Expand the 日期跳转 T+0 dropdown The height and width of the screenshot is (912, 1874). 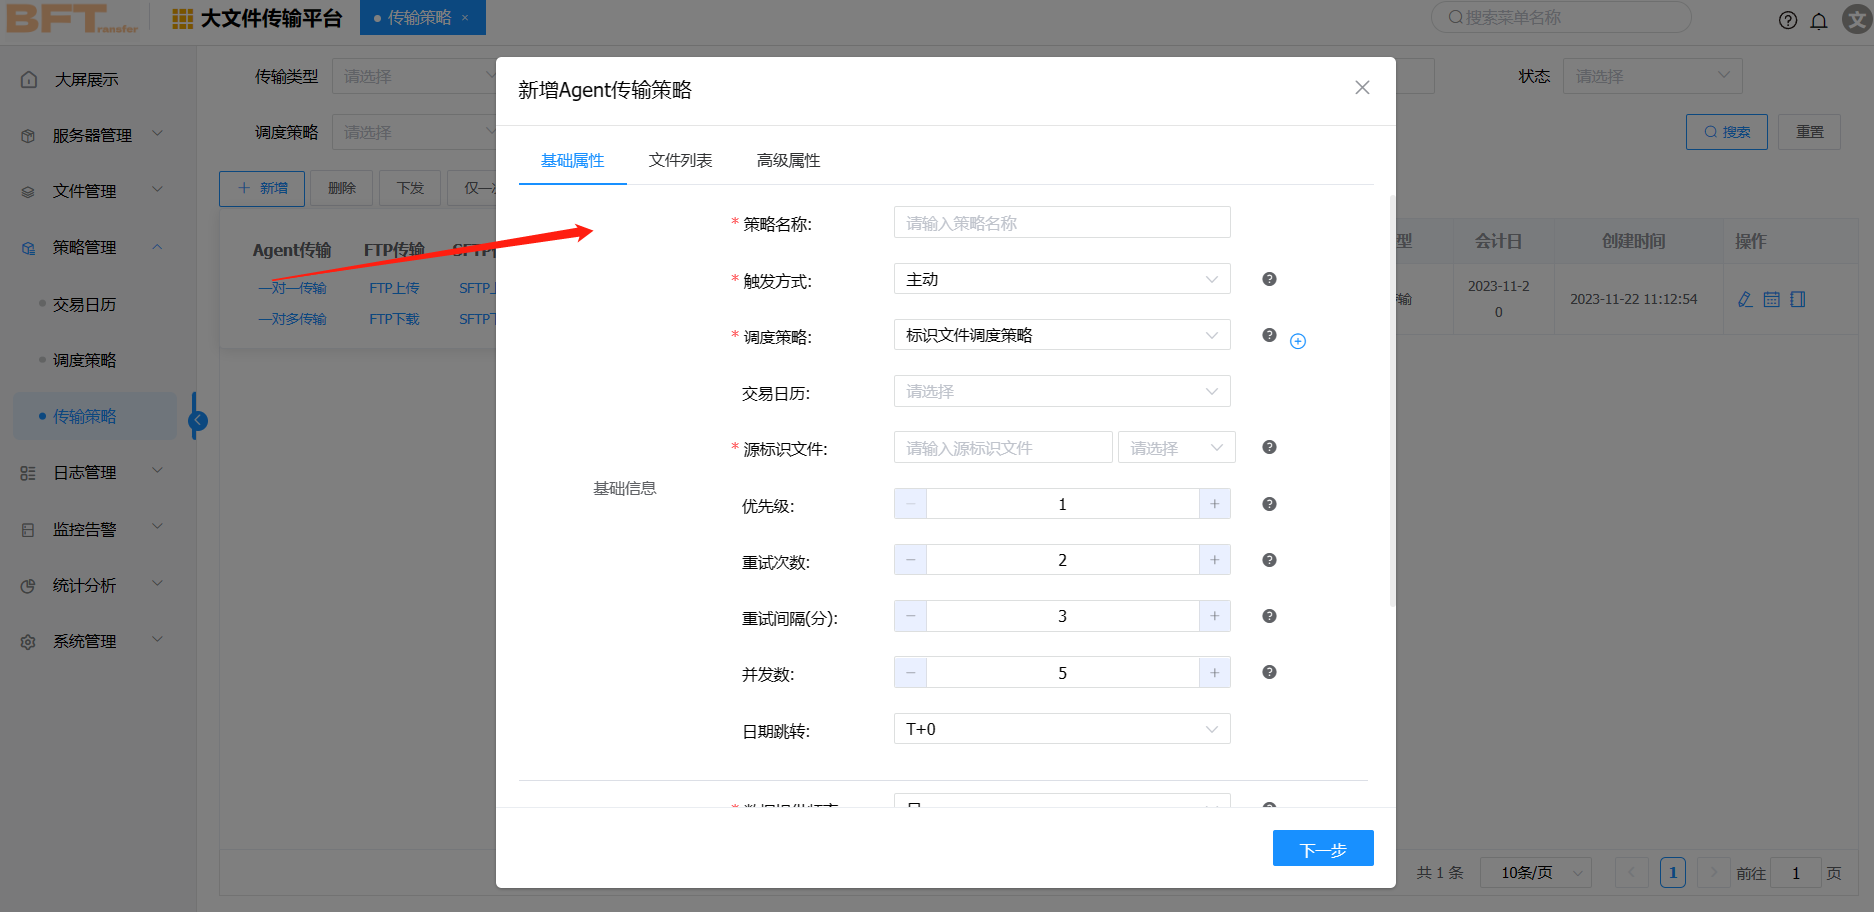click(x=1061, y=729)
